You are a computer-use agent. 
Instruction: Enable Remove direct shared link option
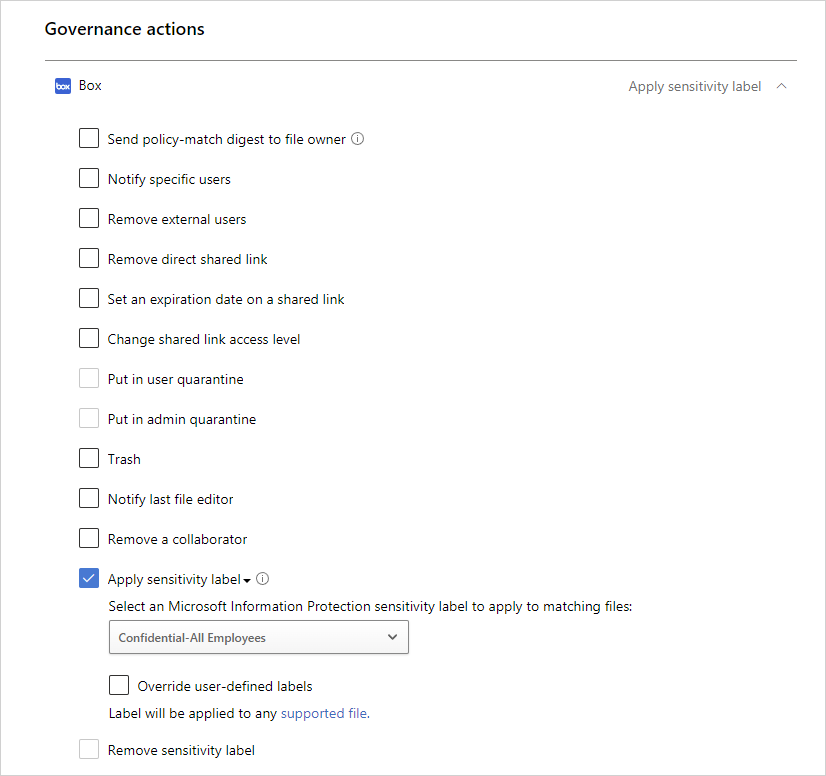tap(89, 259)
